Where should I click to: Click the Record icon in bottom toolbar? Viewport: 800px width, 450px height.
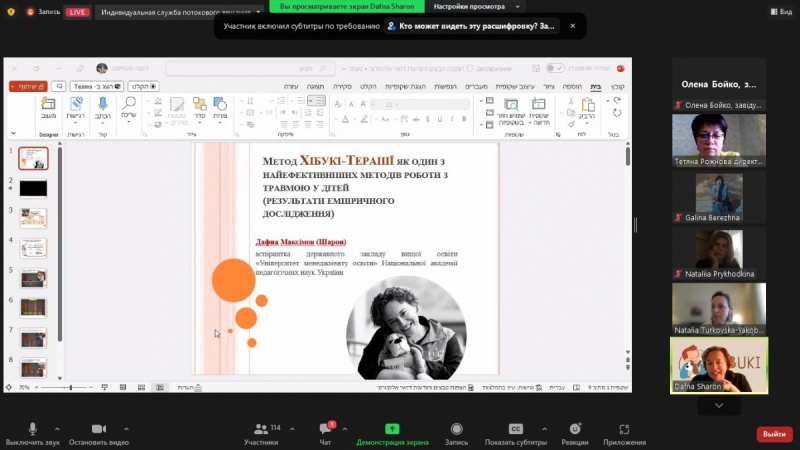(456, 429)
